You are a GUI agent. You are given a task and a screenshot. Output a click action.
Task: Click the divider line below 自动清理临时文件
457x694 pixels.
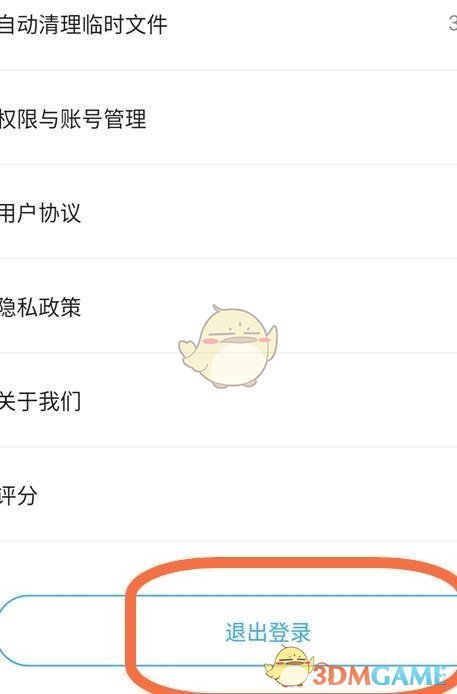[228, 70]
